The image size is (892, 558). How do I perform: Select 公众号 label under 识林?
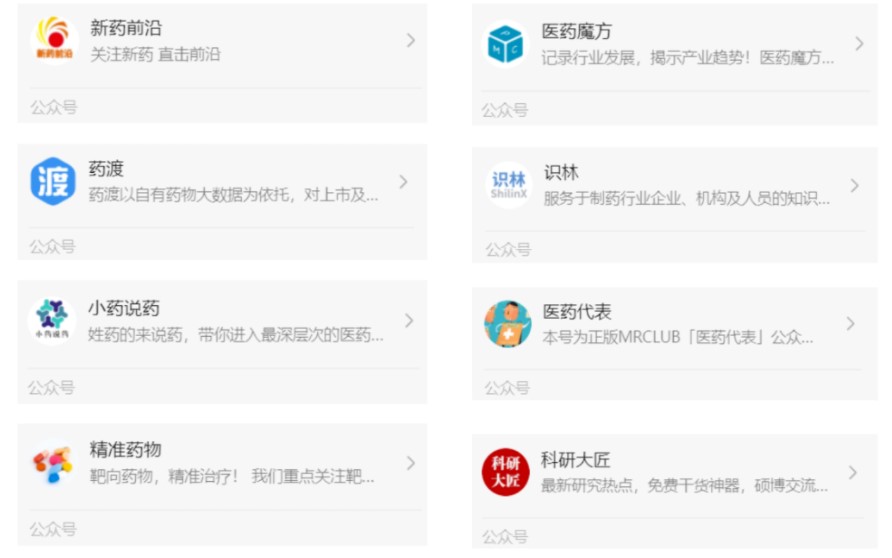(508, 249)
